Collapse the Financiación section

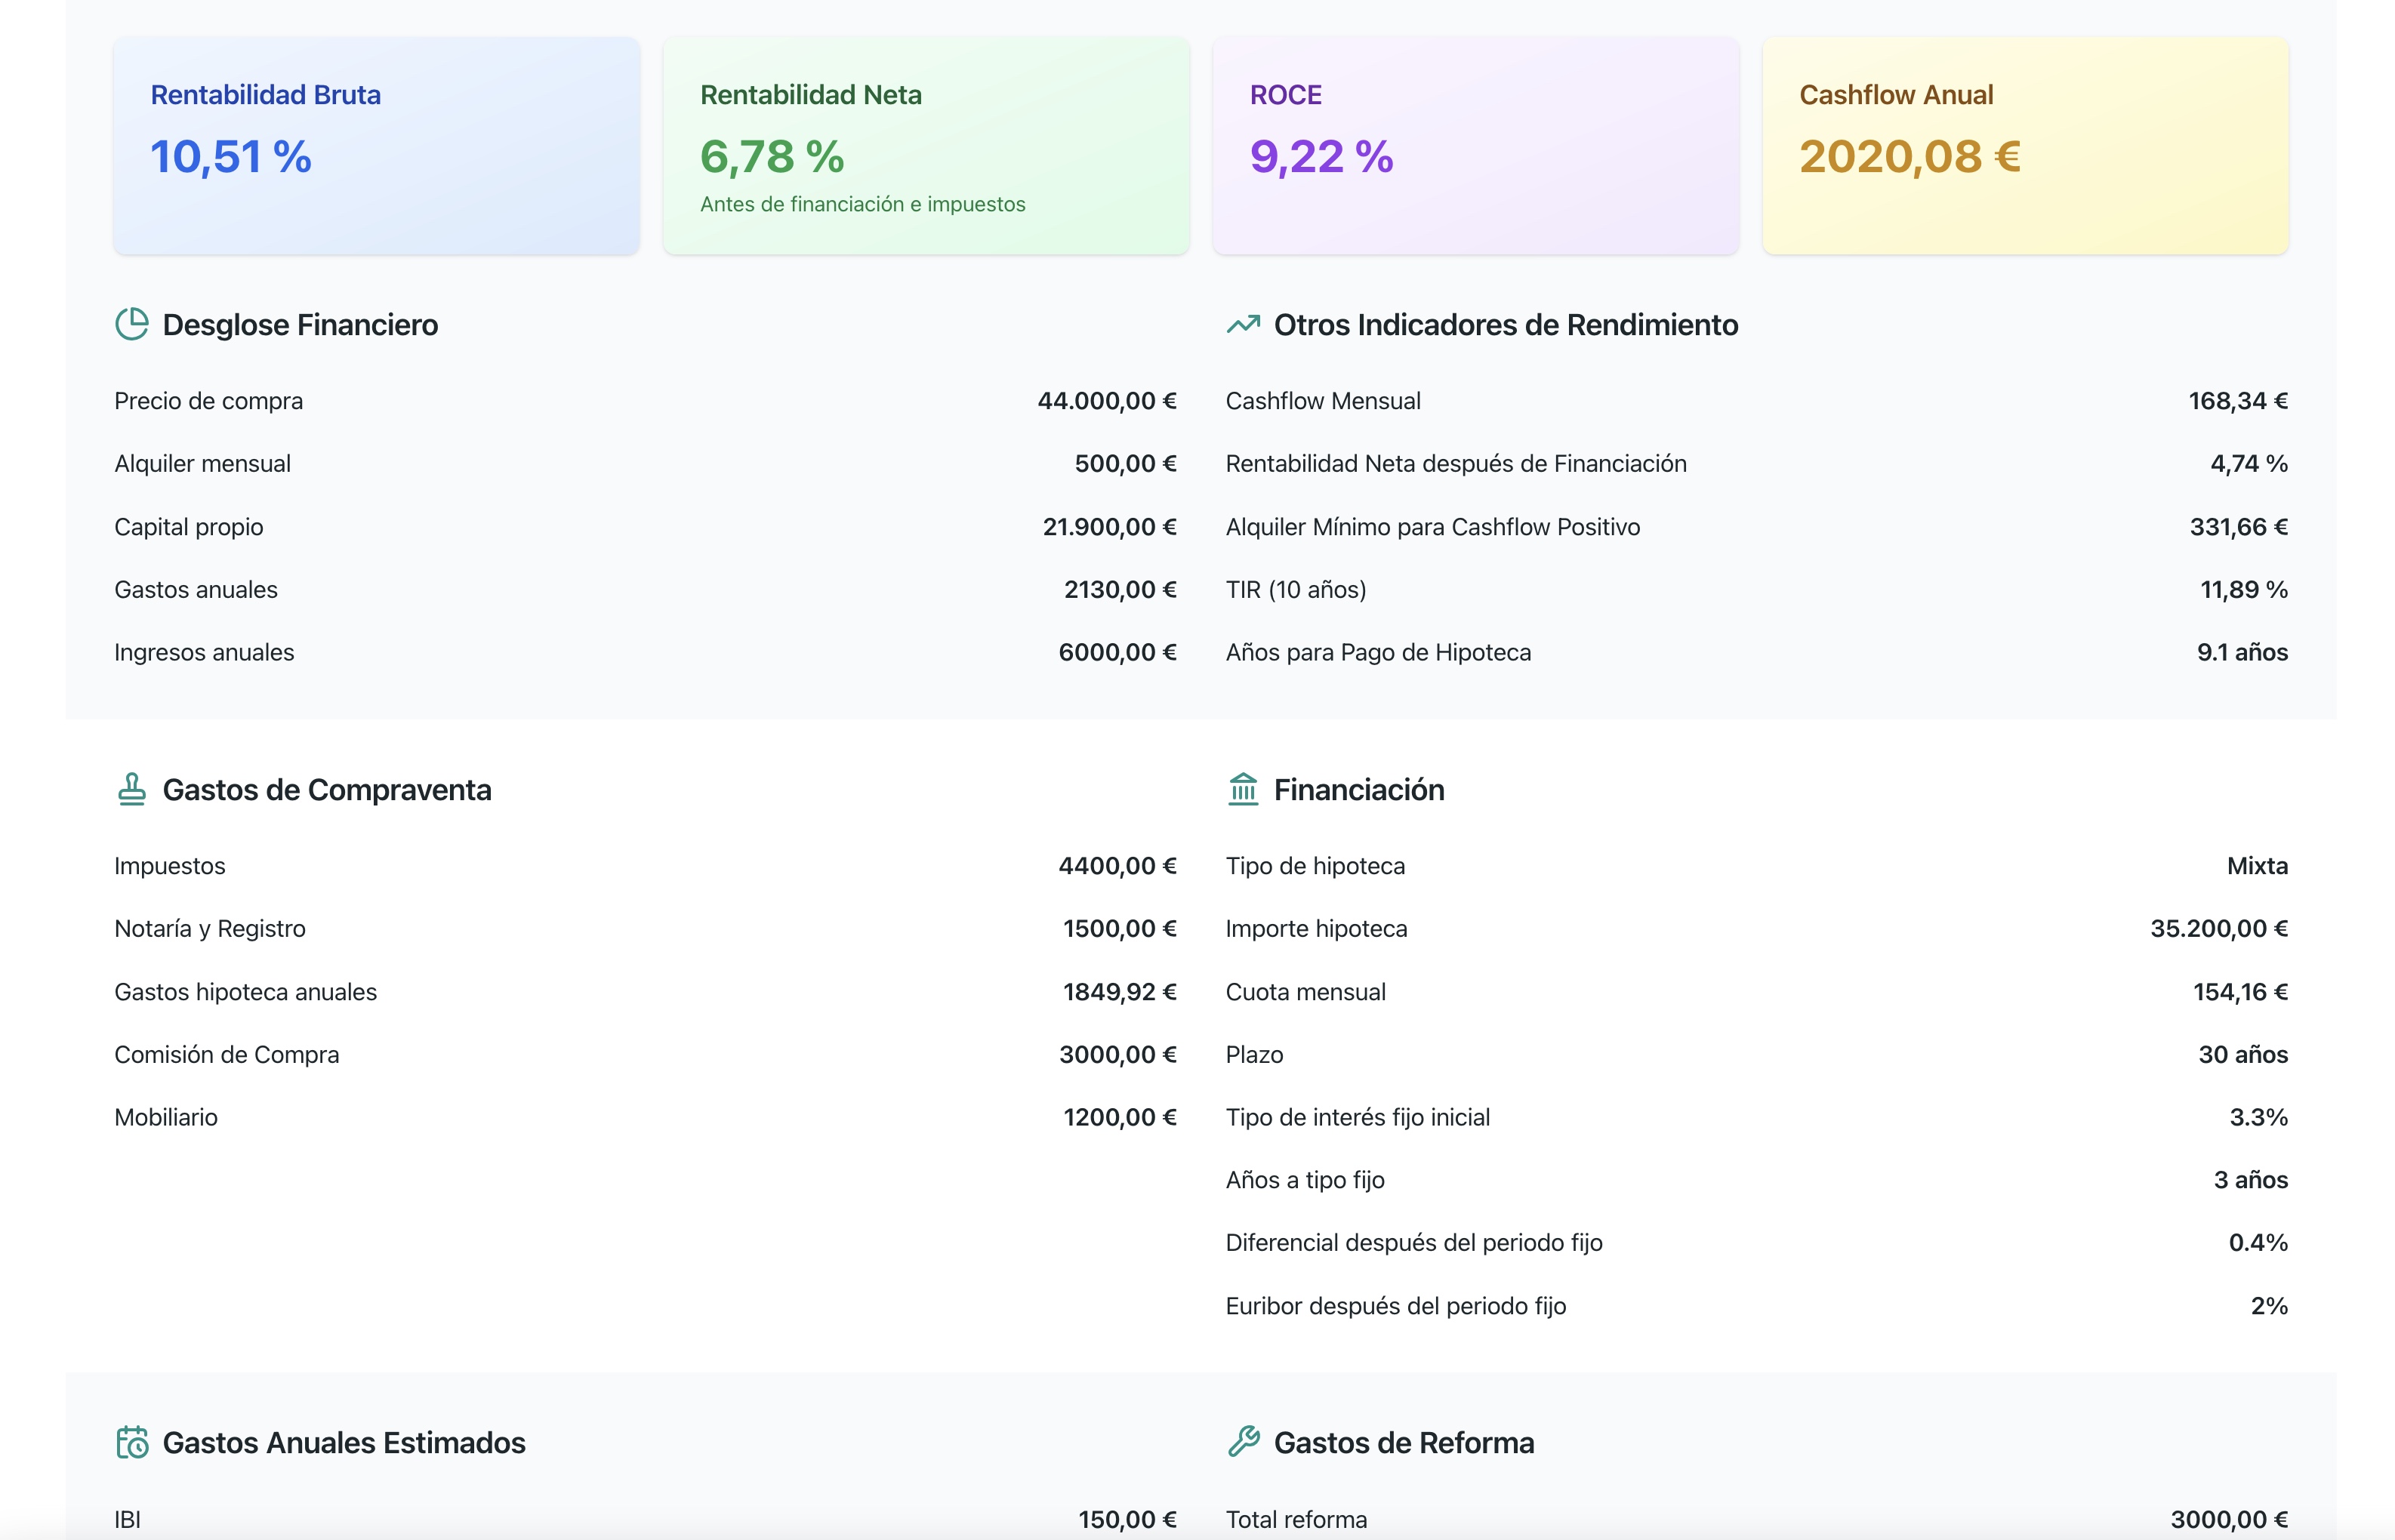click(x=1358, y=789)
